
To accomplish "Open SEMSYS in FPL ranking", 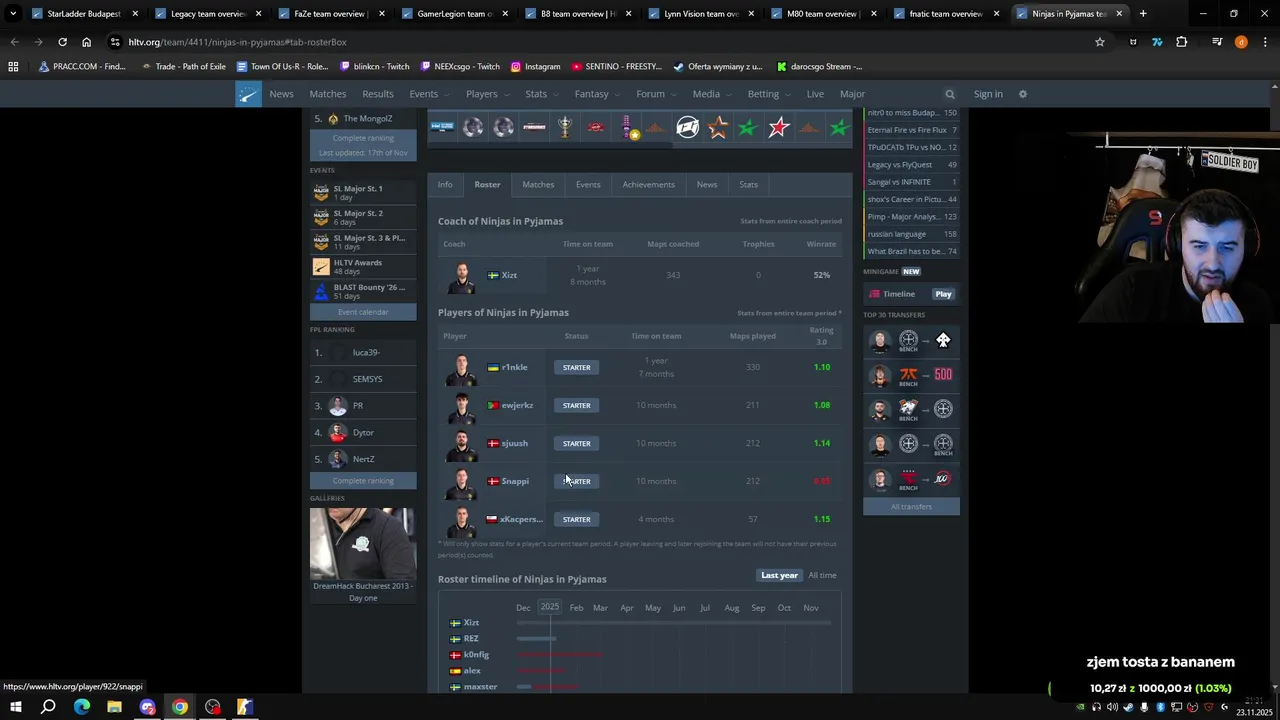I will [367, 379].
